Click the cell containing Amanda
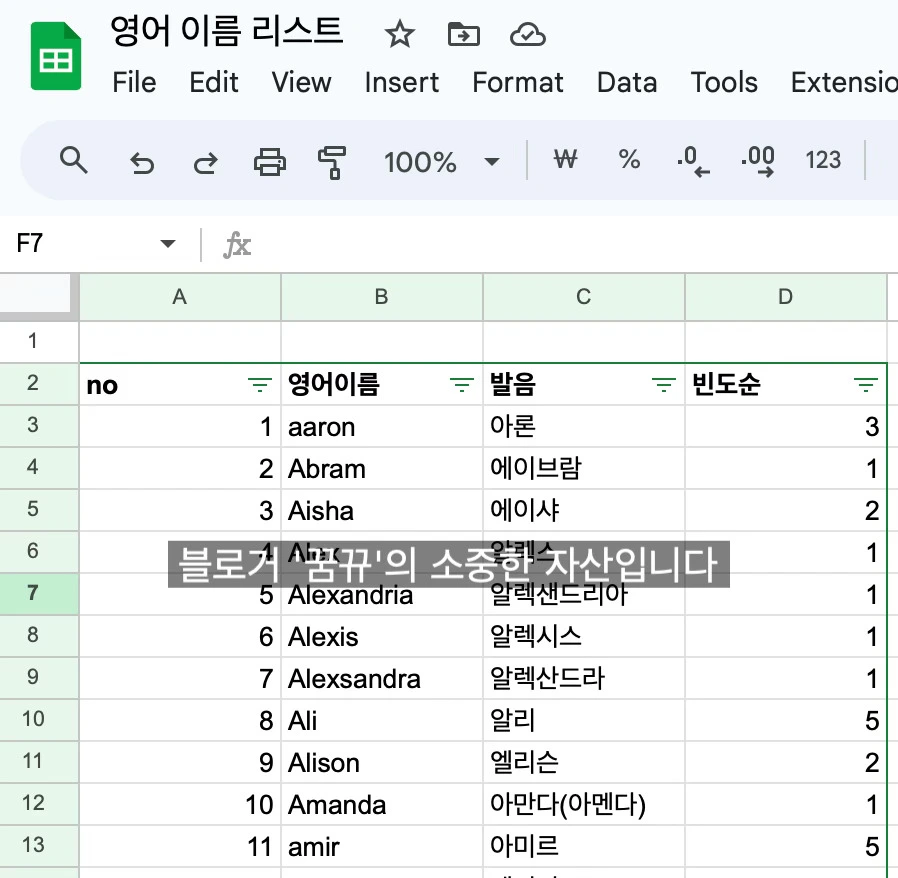The image size is (898, 878). click(382, 804)
